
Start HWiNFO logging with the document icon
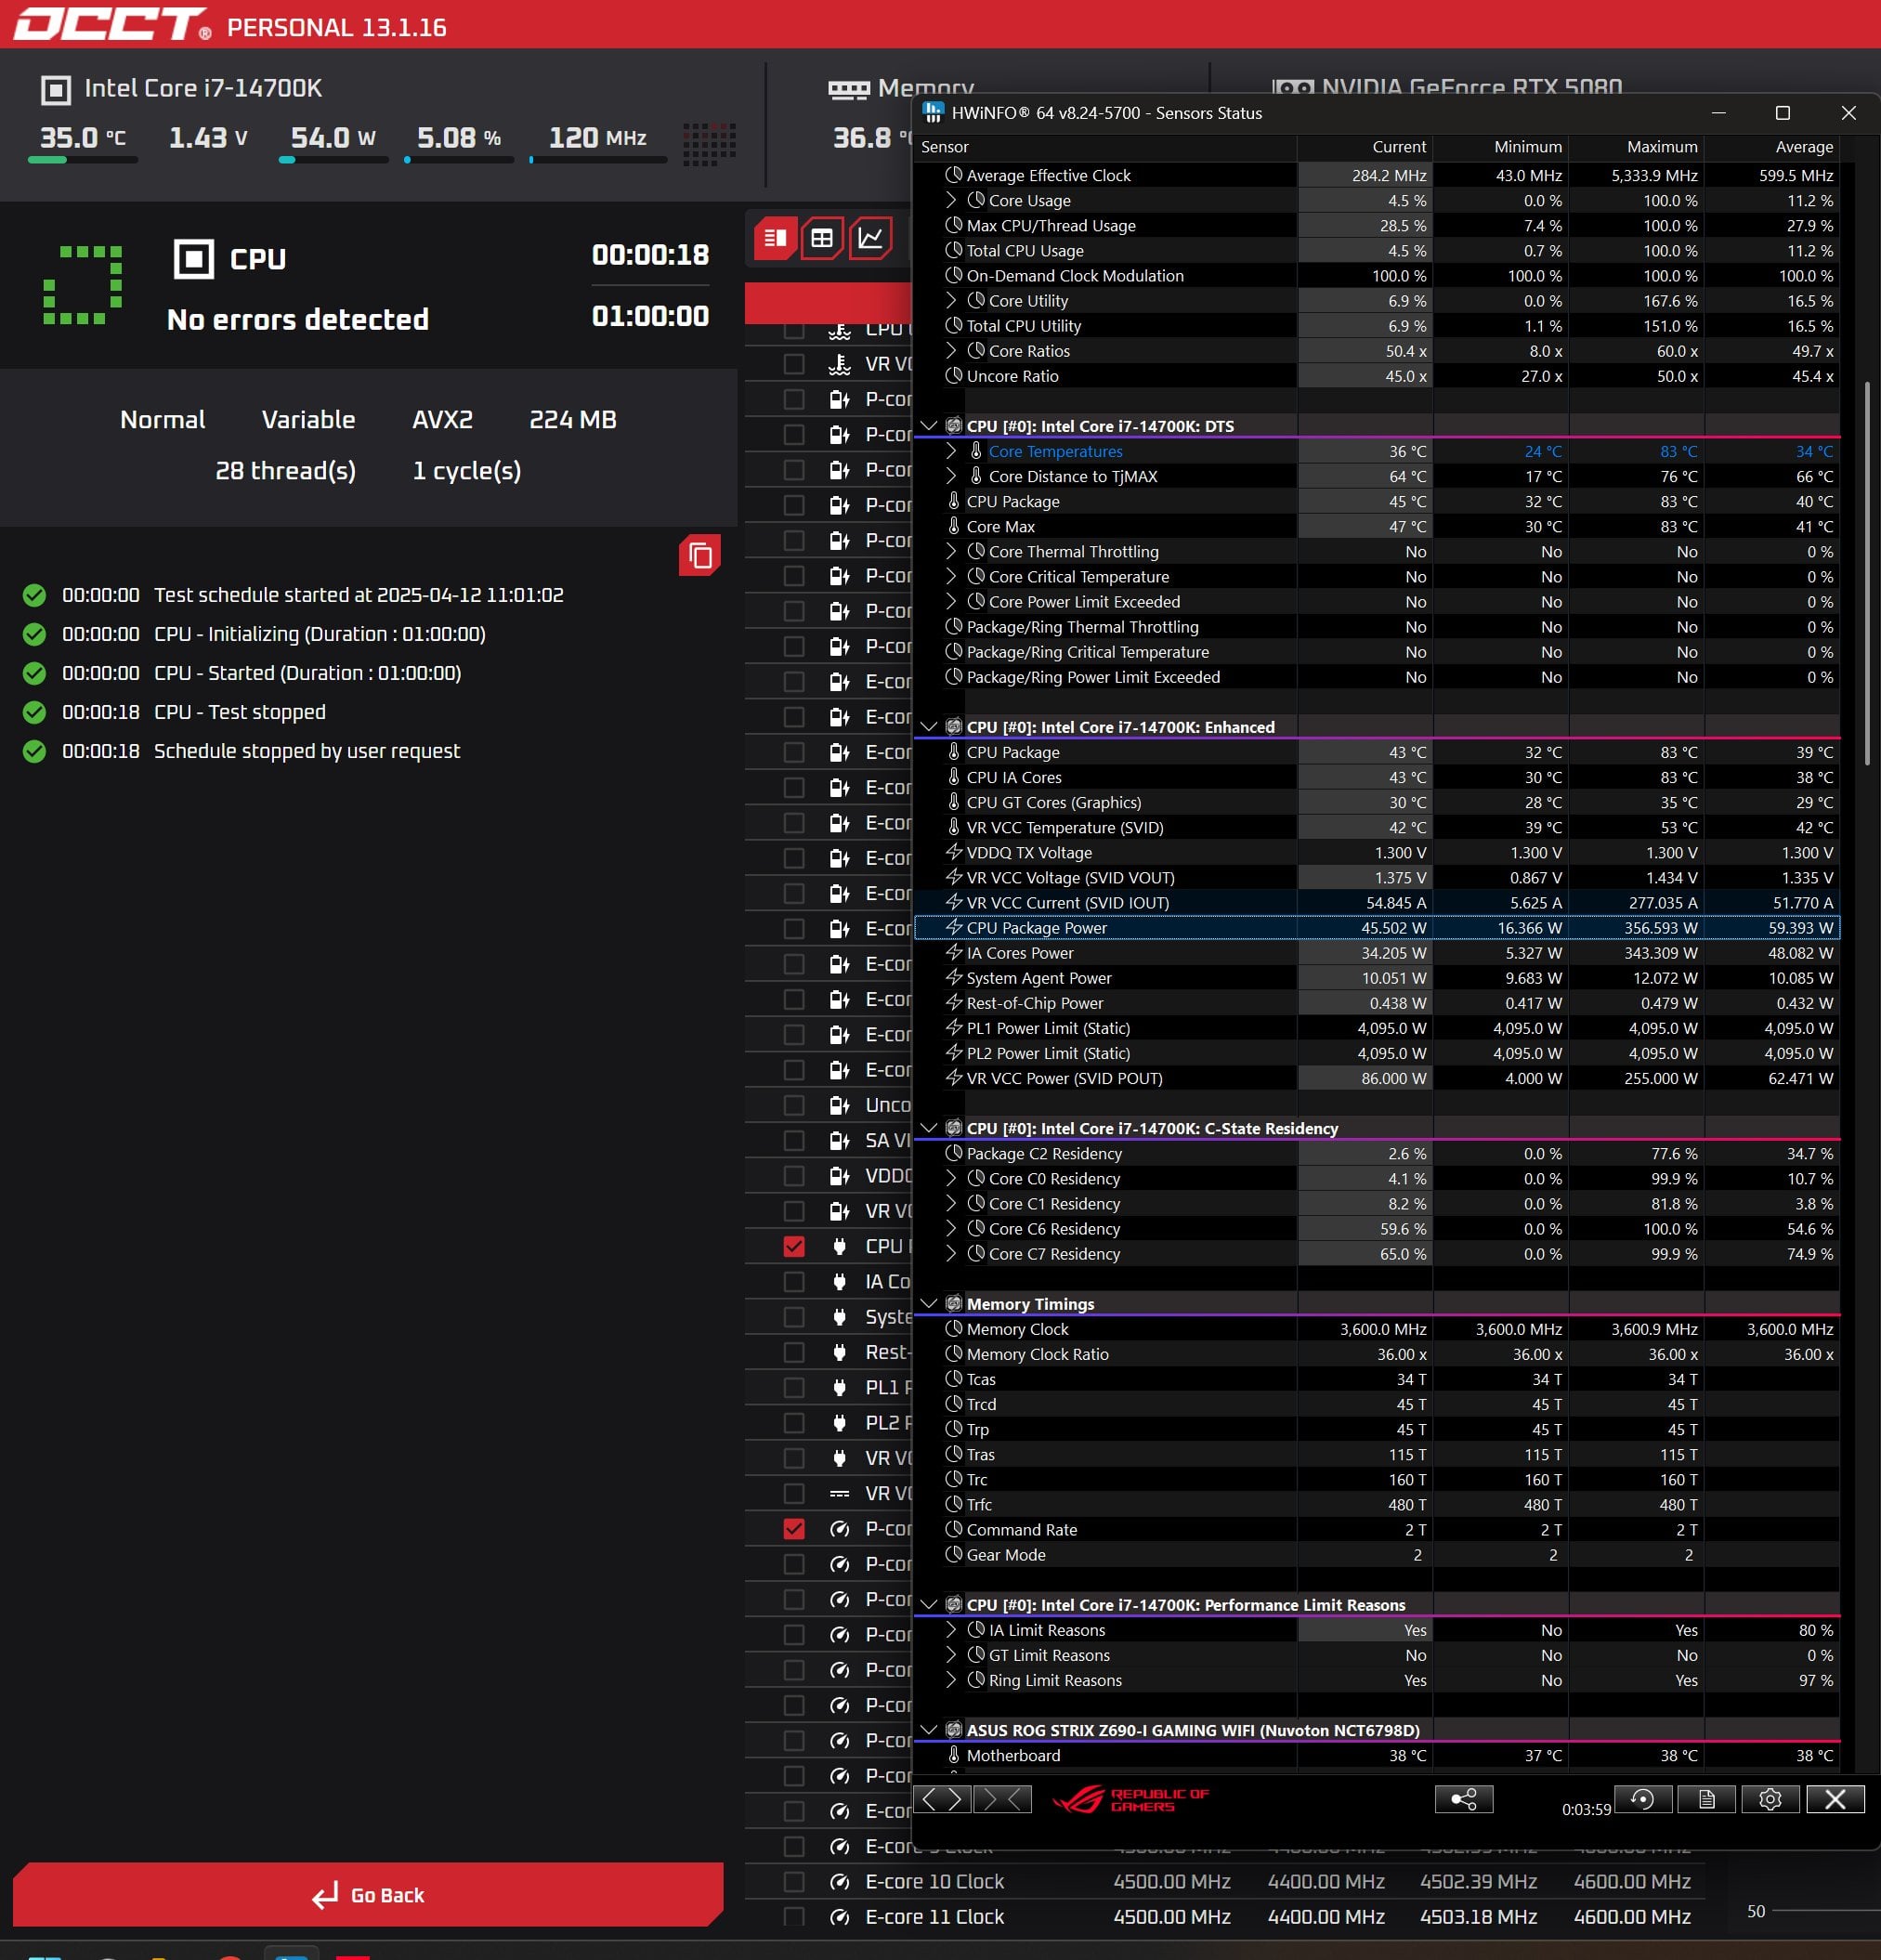click(1707, 1799)
